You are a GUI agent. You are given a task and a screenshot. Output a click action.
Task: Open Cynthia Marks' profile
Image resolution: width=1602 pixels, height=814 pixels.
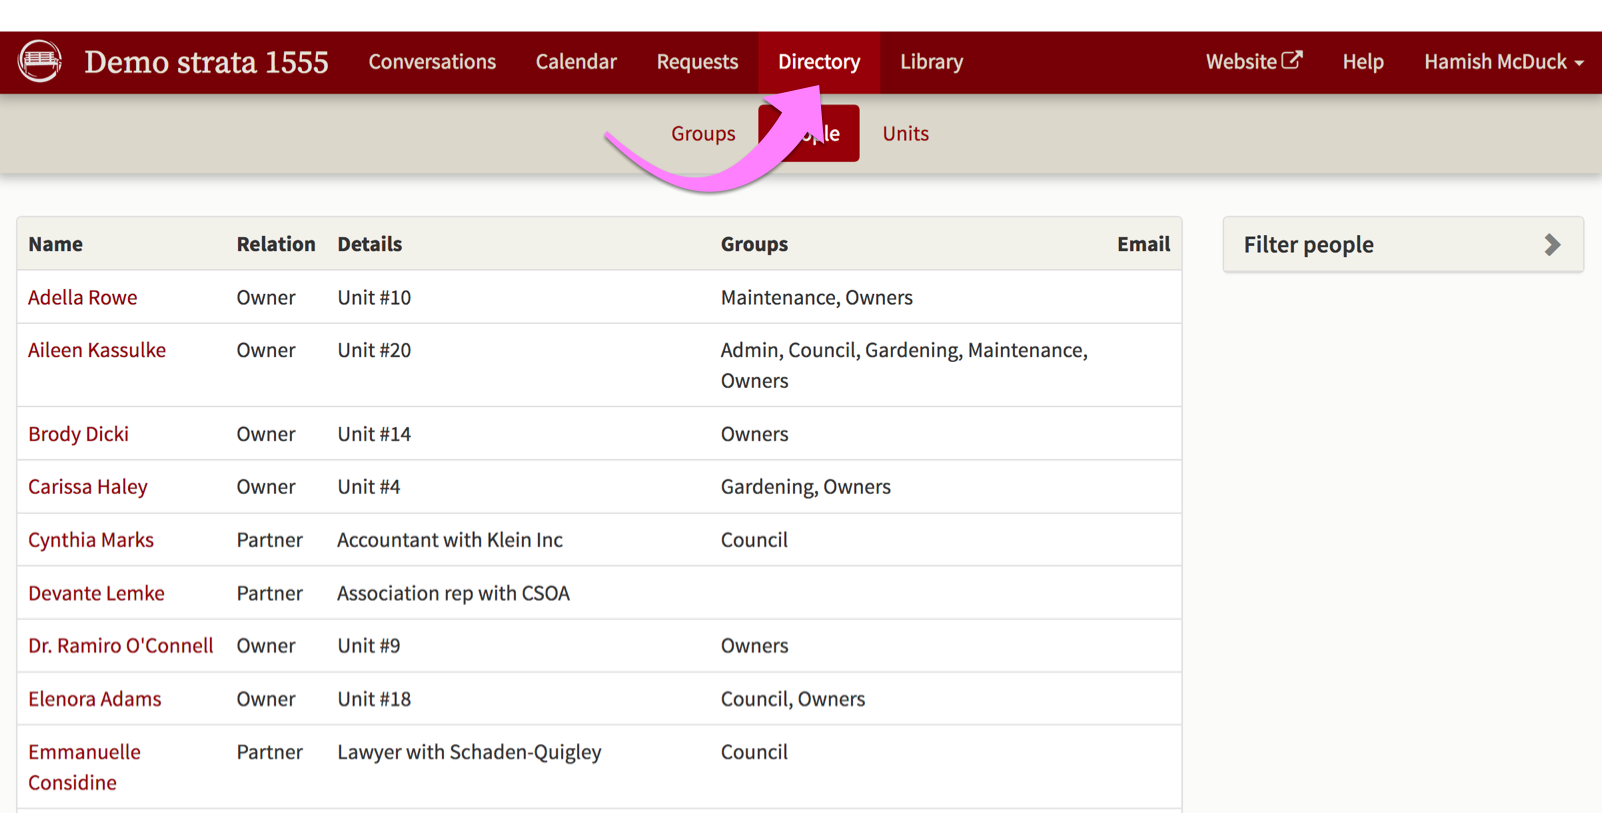pos(91,540)
